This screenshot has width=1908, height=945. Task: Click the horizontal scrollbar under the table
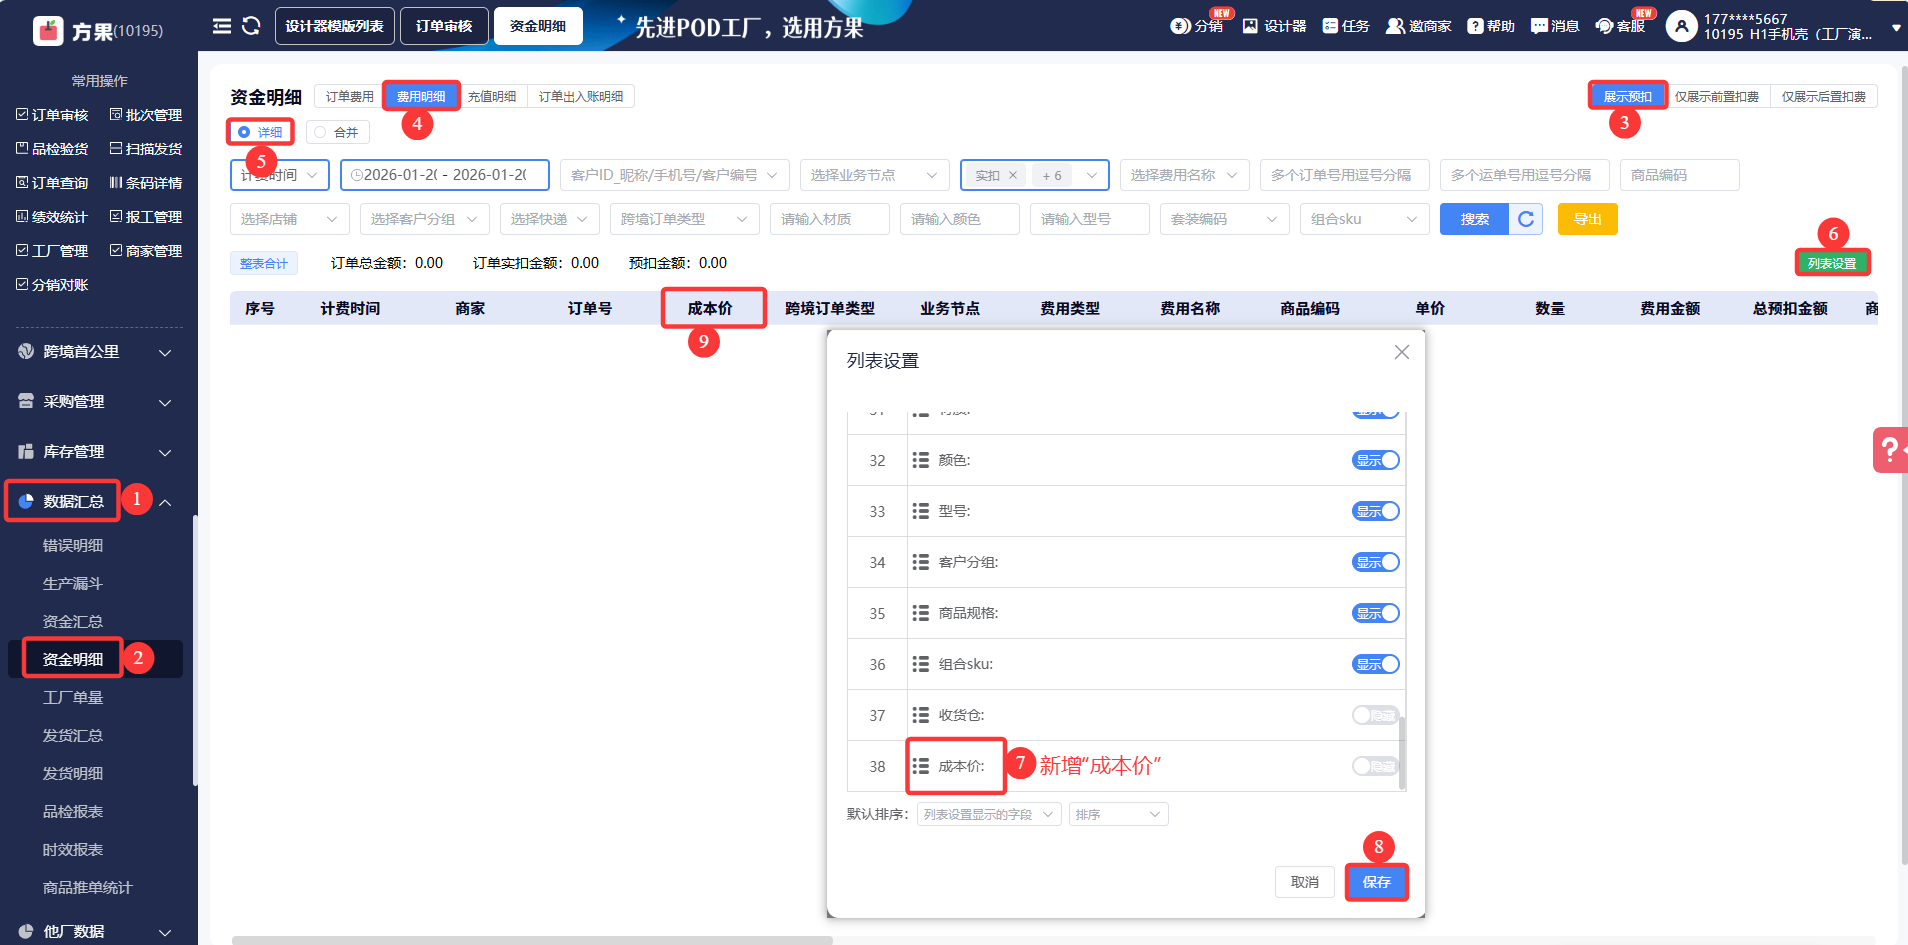[532, 940]
